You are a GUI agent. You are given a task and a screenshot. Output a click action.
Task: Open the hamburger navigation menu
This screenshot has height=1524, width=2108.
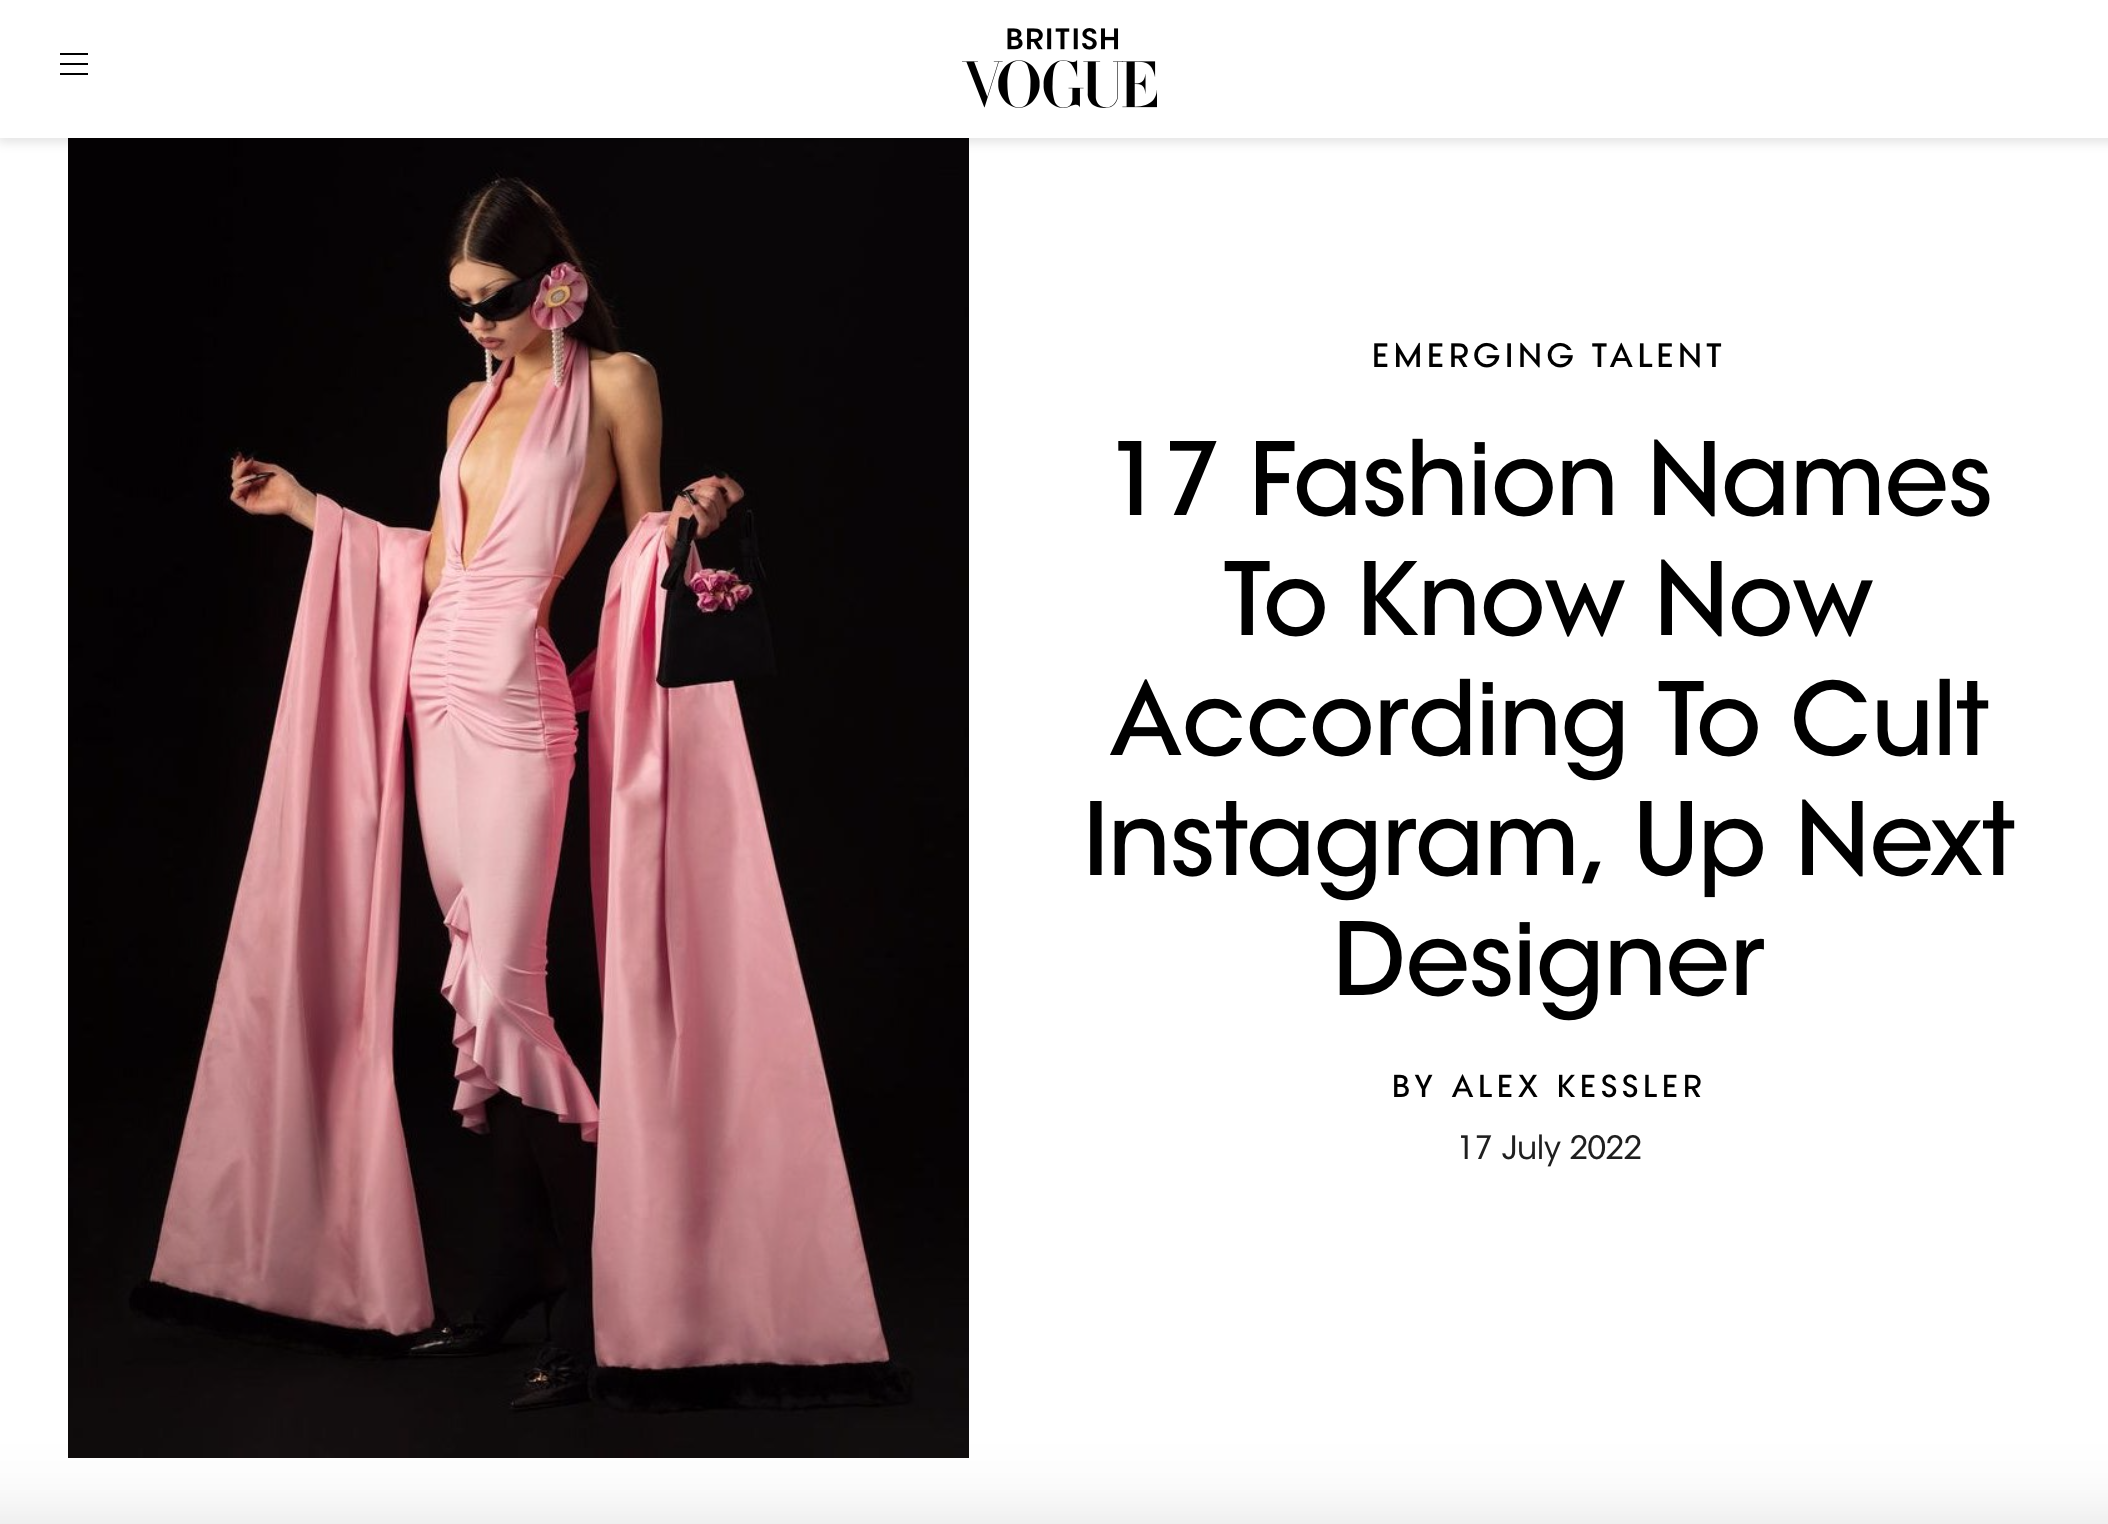(74, 65)
